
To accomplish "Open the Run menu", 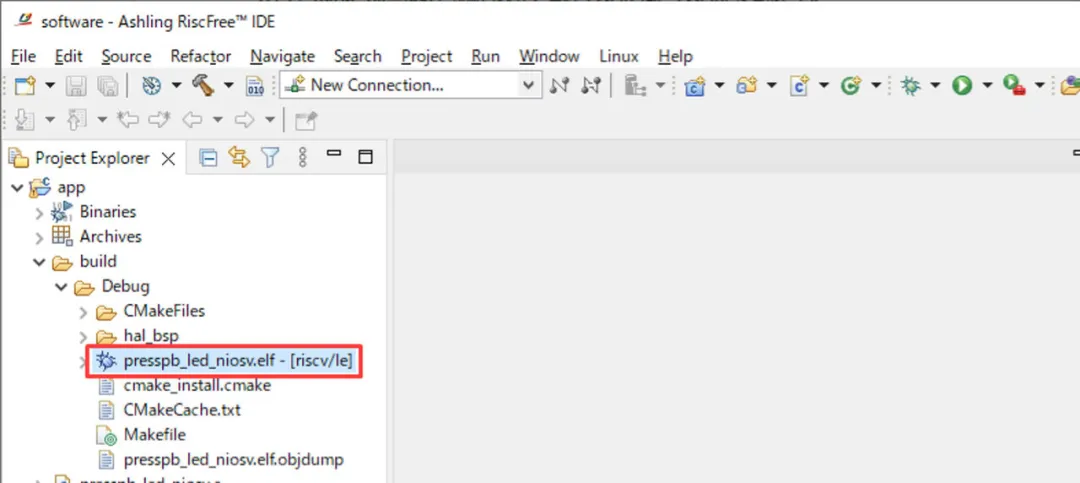I will coord(486,56).
